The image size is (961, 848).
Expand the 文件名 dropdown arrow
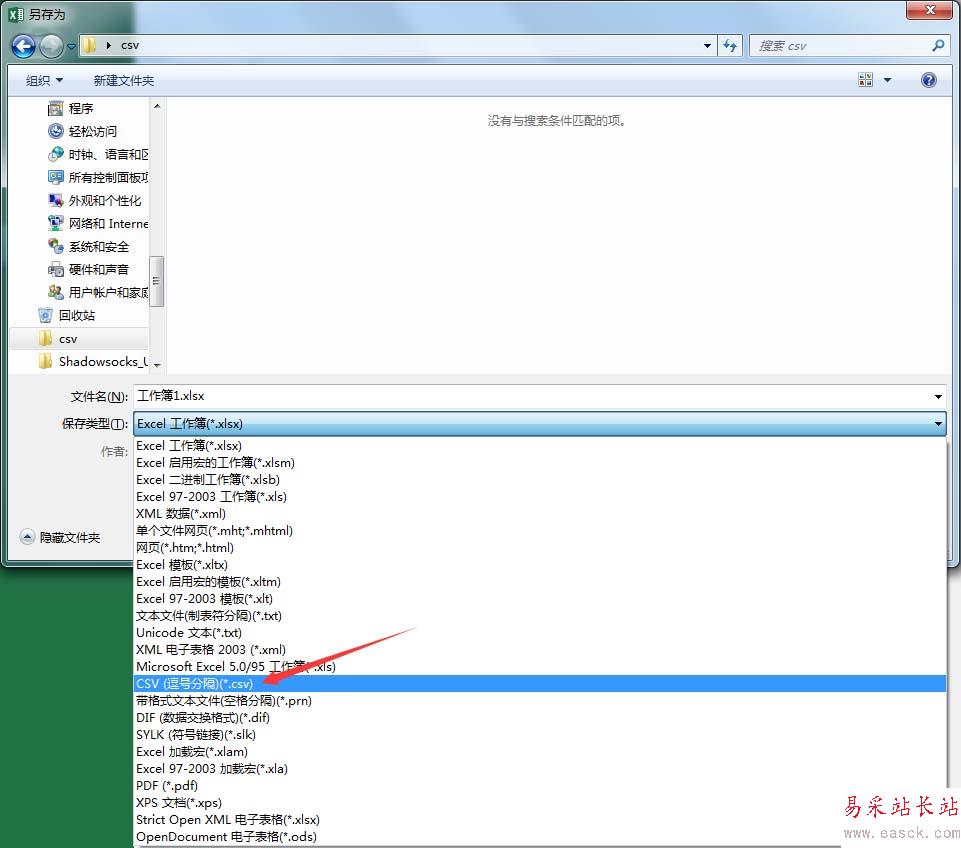938,396
